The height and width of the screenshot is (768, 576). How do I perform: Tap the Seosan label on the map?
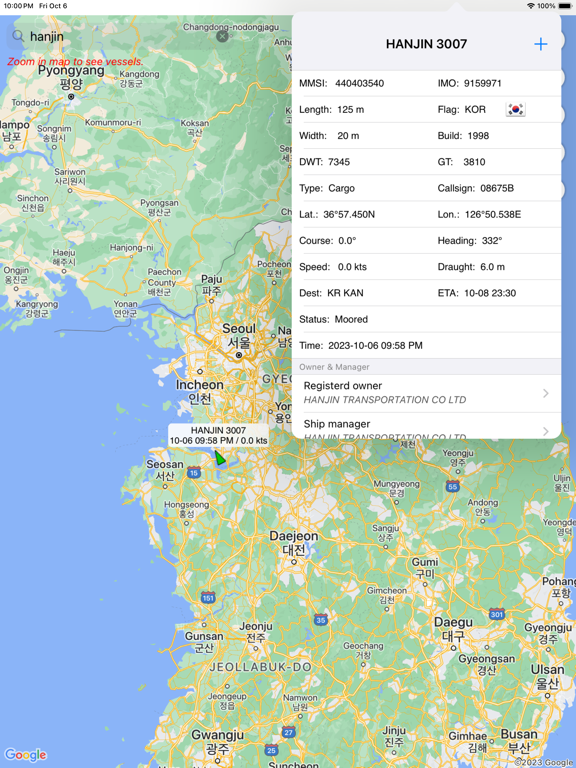pyautogui.click(x=165, y=470)
